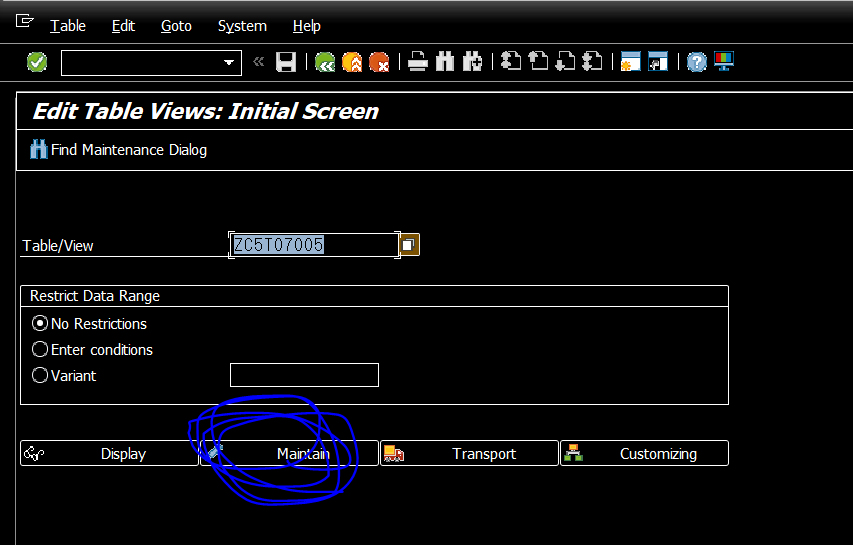Viewport: 853px width, 545px height.
Task: Click Find Maintenance Dialog button
Action: pos(119,150)
